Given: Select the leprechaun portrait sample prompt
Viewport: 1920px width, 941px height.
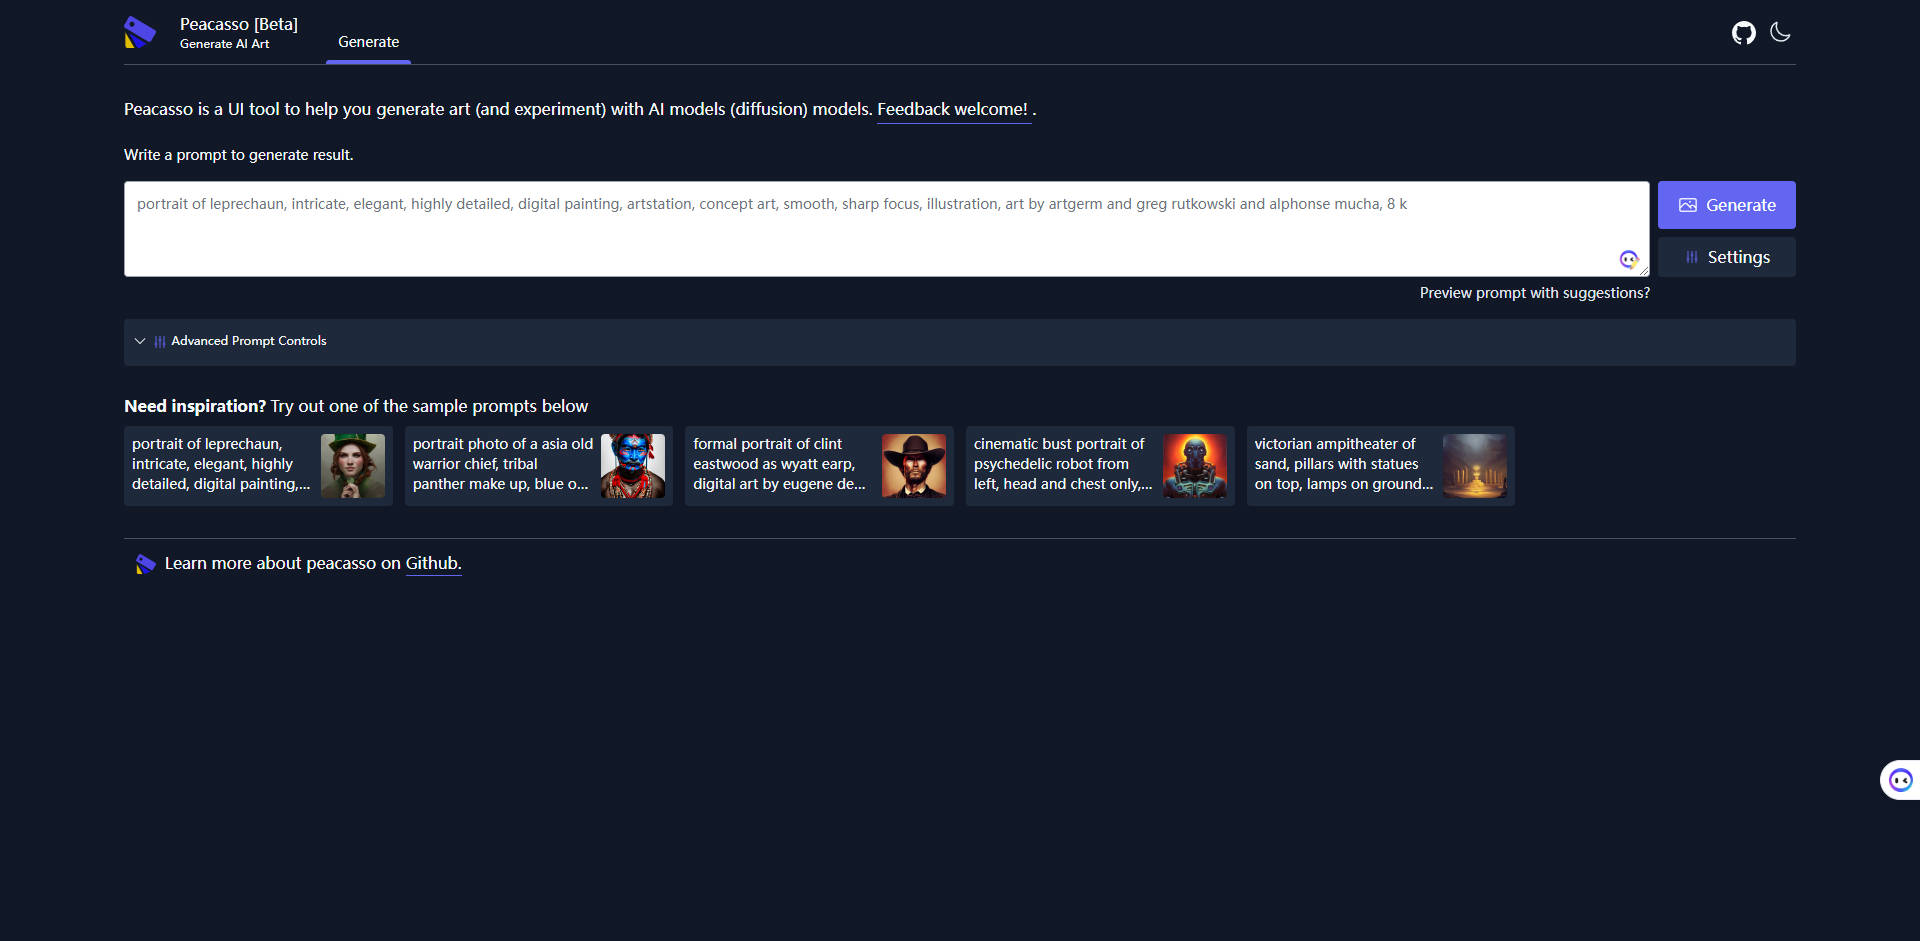Looking at the screenshot, I should click(258, 466).
